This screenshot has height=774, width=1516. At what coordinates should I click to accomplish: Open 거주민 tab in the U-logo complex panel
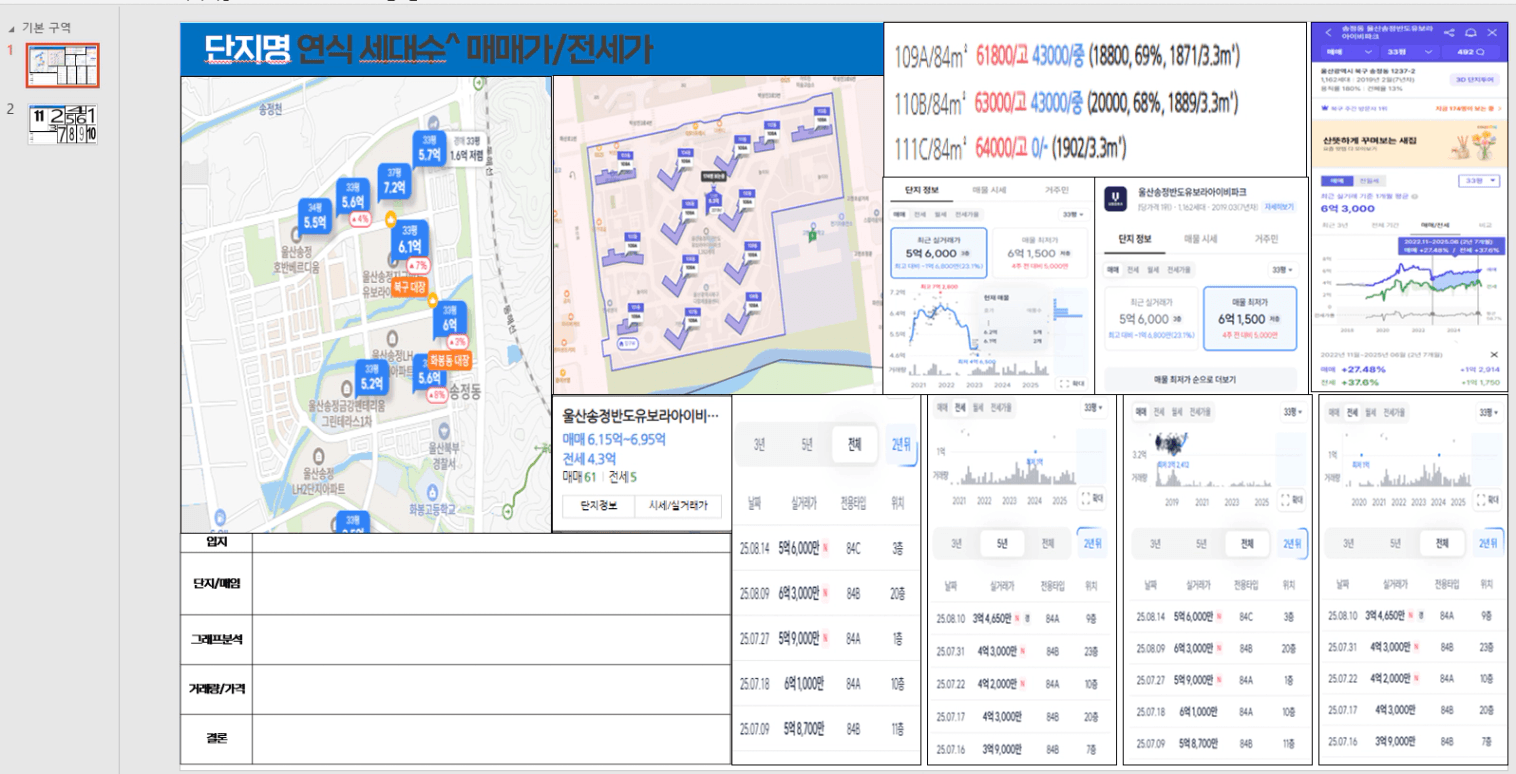pyautogui.click(x=1267, y=239)
